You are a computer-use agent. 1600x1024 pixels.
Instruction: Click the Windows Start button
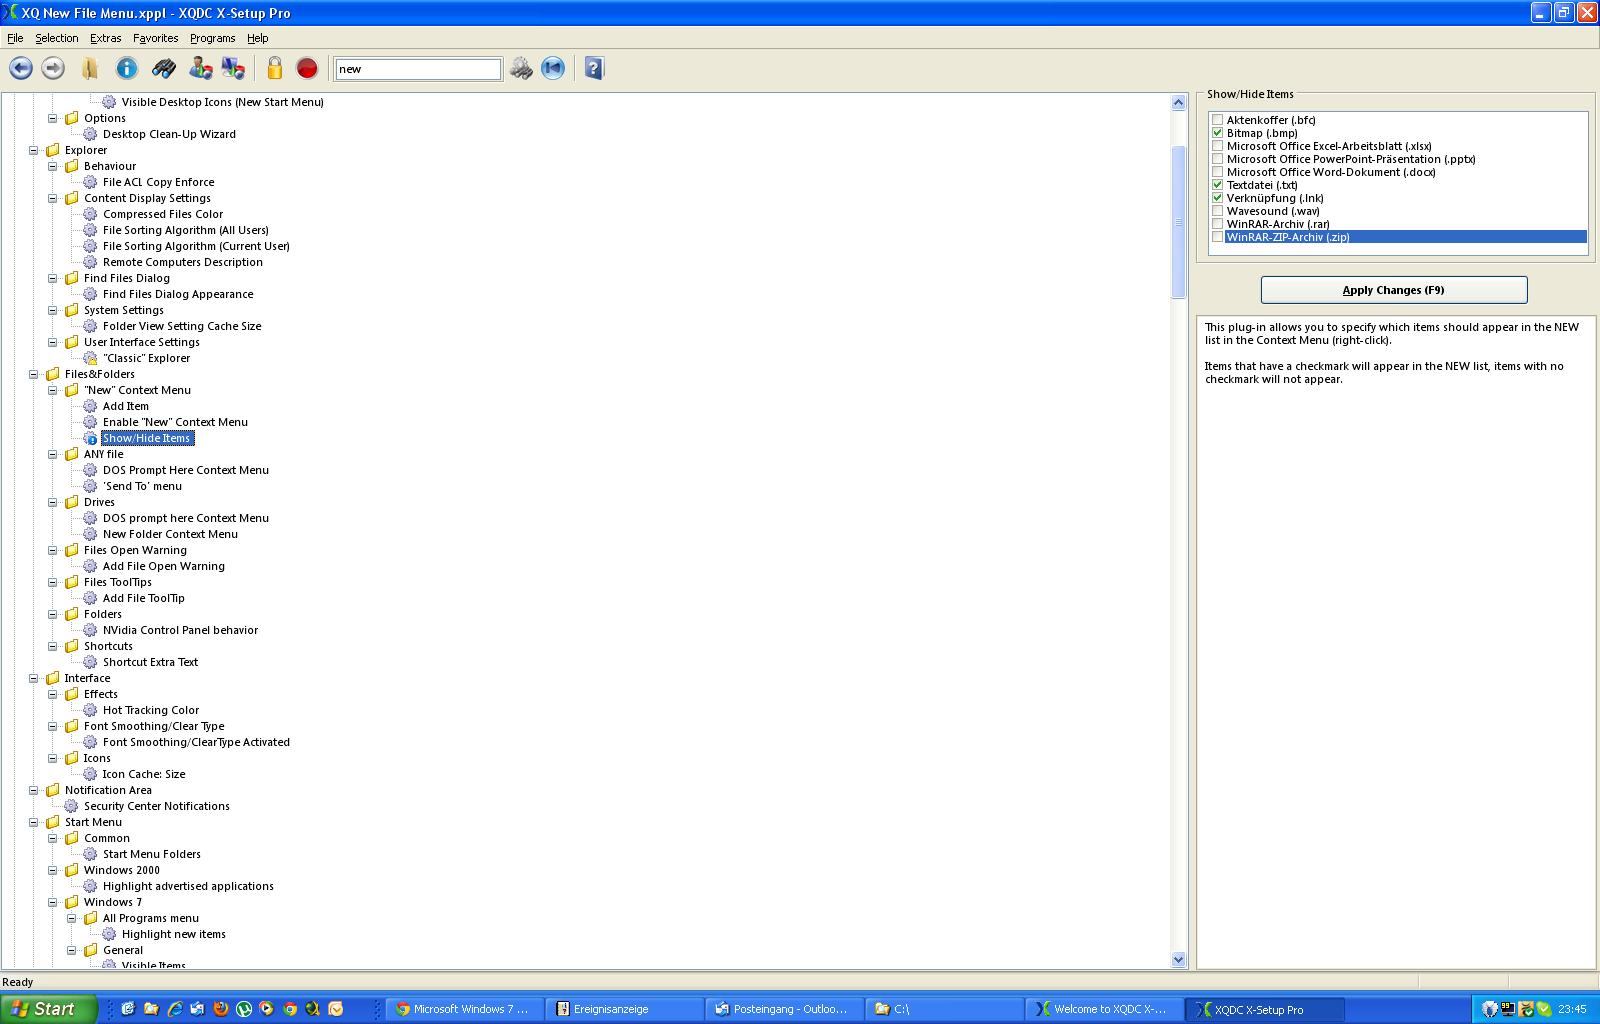(48, 1009)
